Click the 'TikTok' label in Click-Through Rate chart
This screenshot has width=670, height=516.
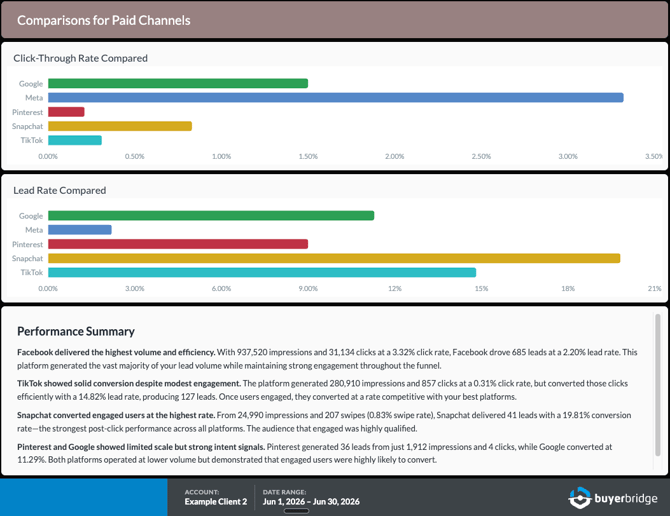(x=32, y=140)
